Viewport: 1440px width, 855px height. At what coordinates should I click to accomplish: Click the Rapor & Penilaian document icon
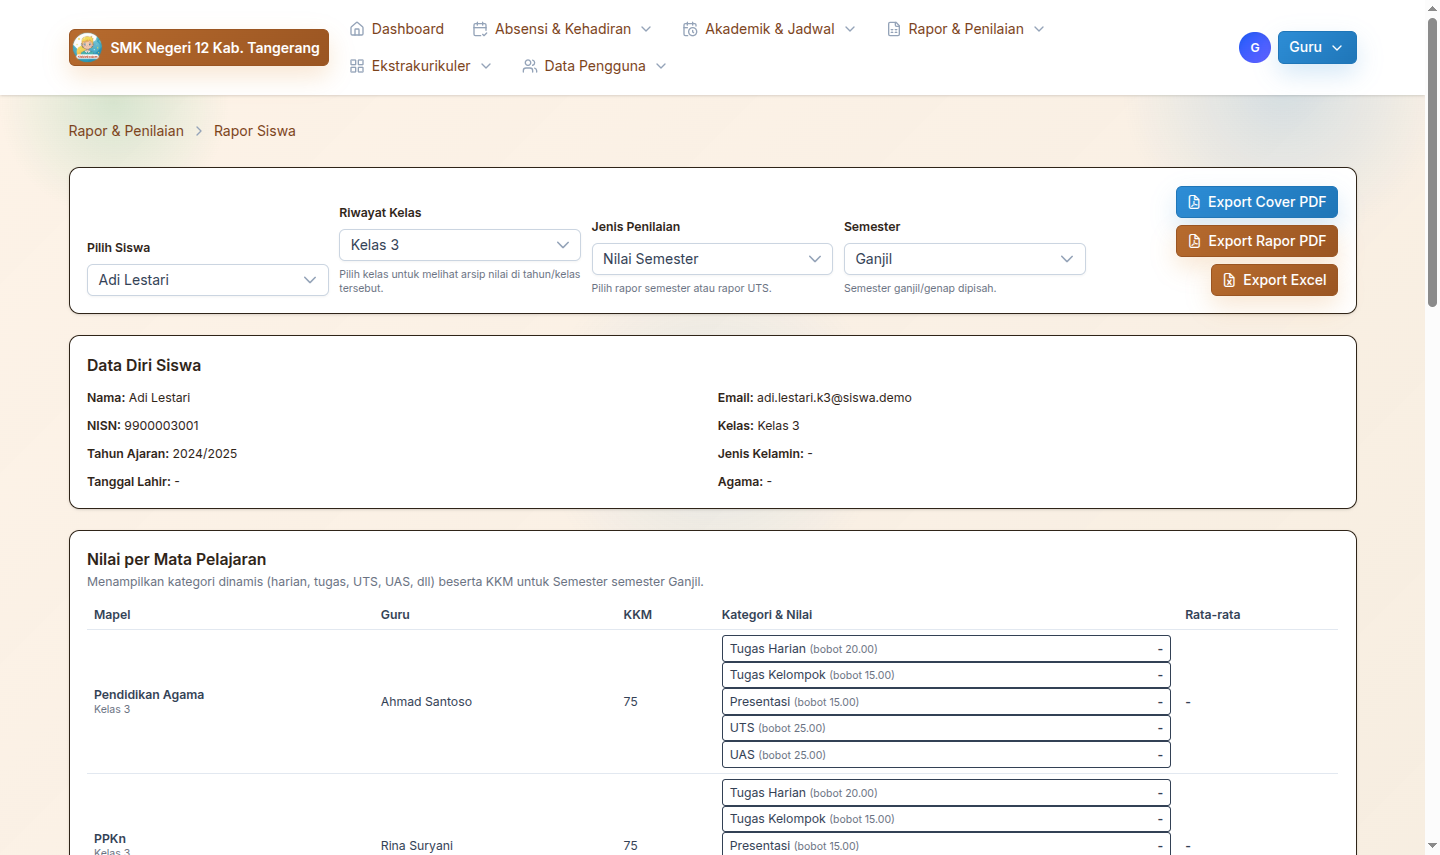pos(894,29)
